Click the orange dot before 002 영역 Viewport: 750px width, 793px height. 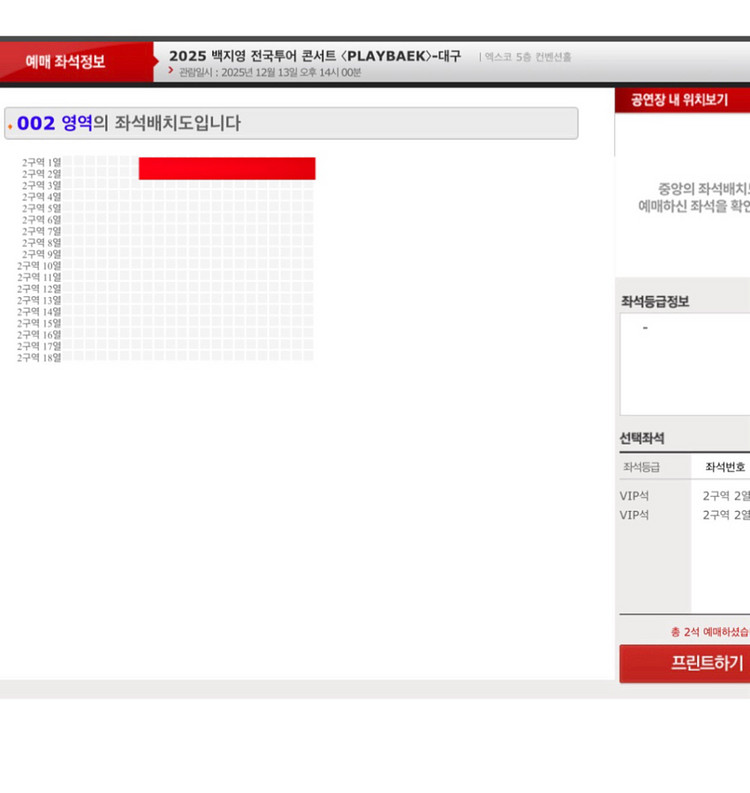10,126
